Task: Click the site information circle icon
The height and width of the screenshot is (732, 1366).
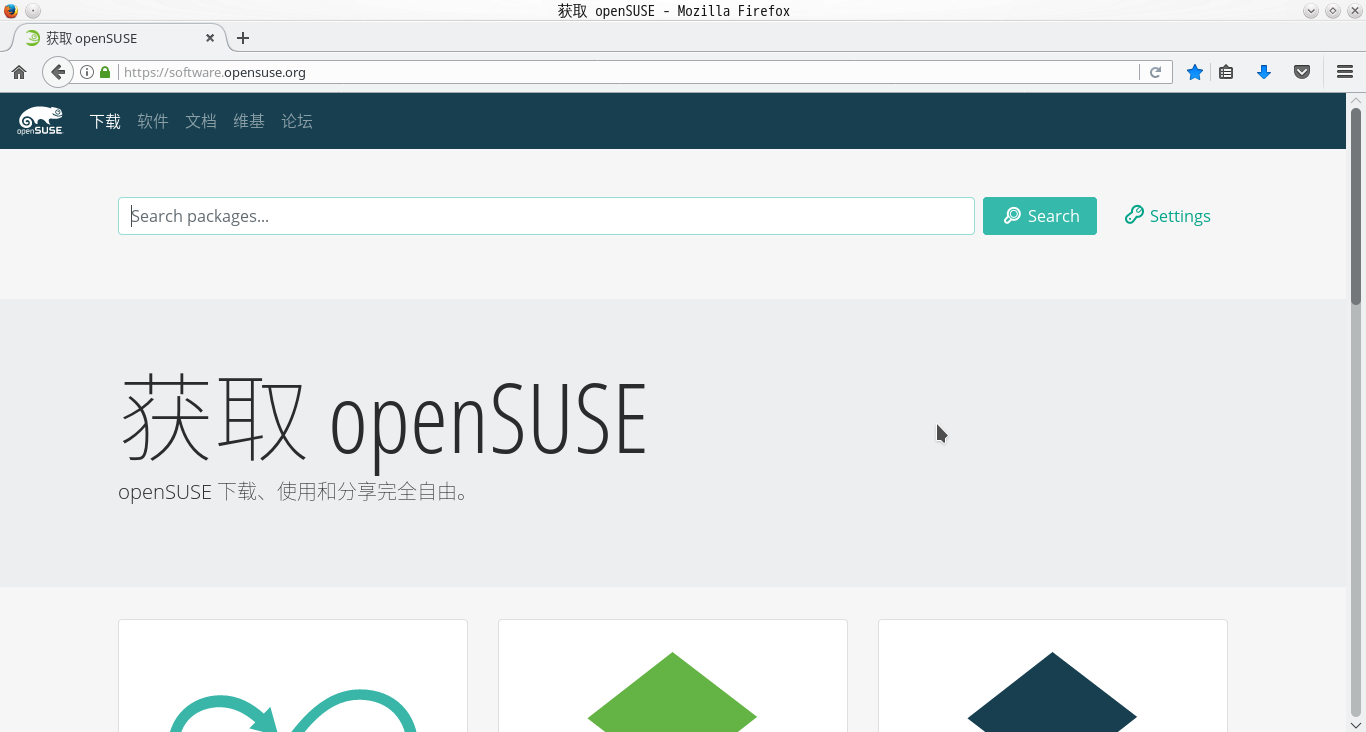Action: click(86, 72)
